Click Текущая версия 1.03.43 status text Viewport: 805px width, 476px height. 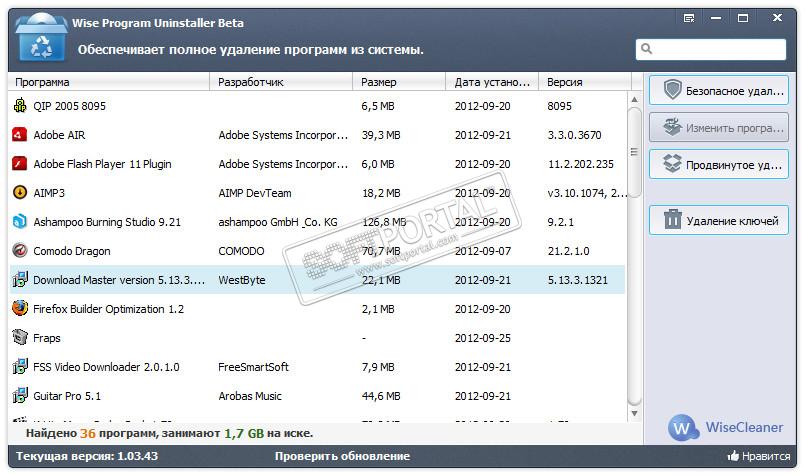pos(87,456)
